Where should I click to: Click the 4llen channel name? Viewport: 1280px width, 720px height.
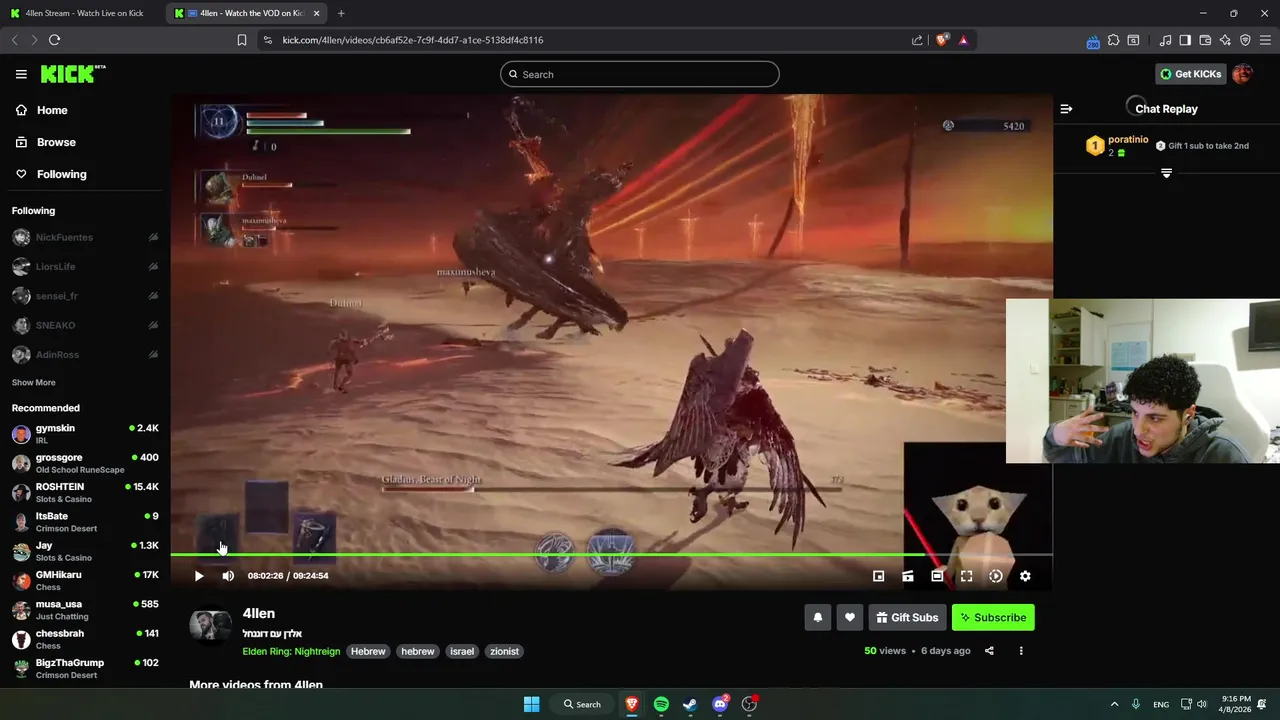(x=258, y=613)
